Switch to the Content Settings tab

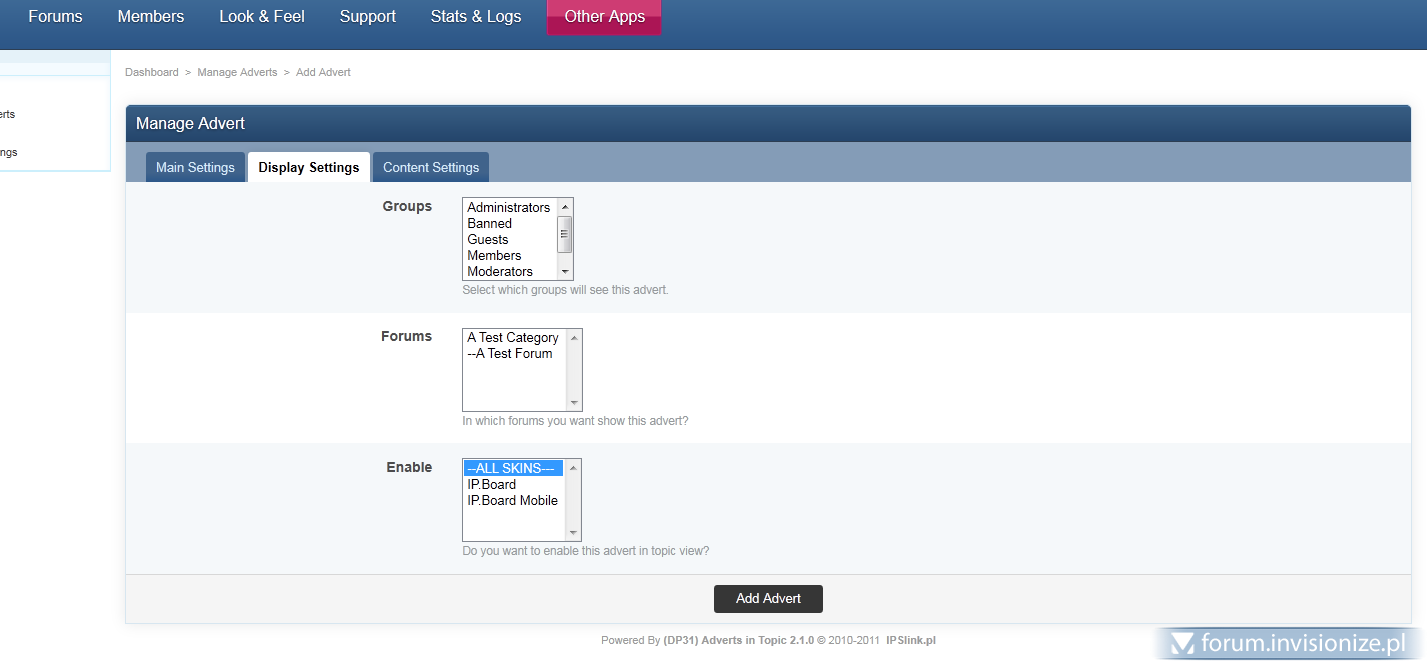click(x=431, y=167)
